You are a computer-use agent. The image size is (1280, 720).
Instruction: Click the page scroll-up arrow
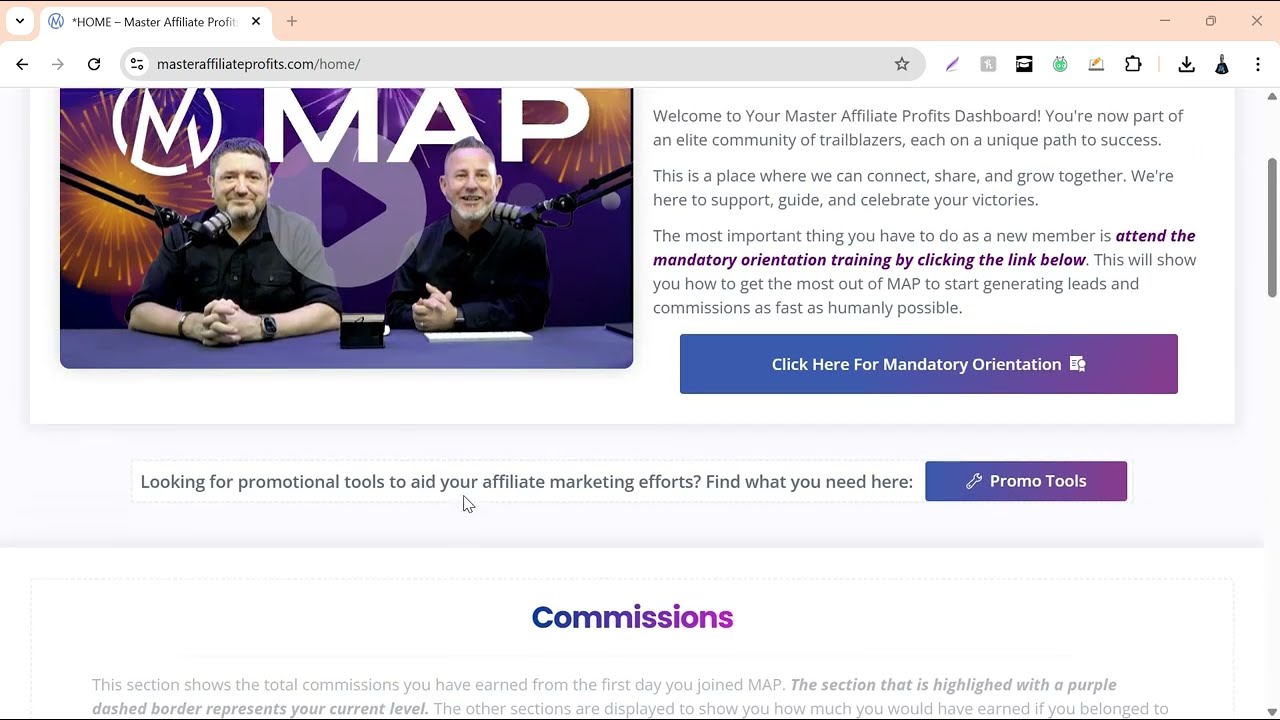point(1272,96)
